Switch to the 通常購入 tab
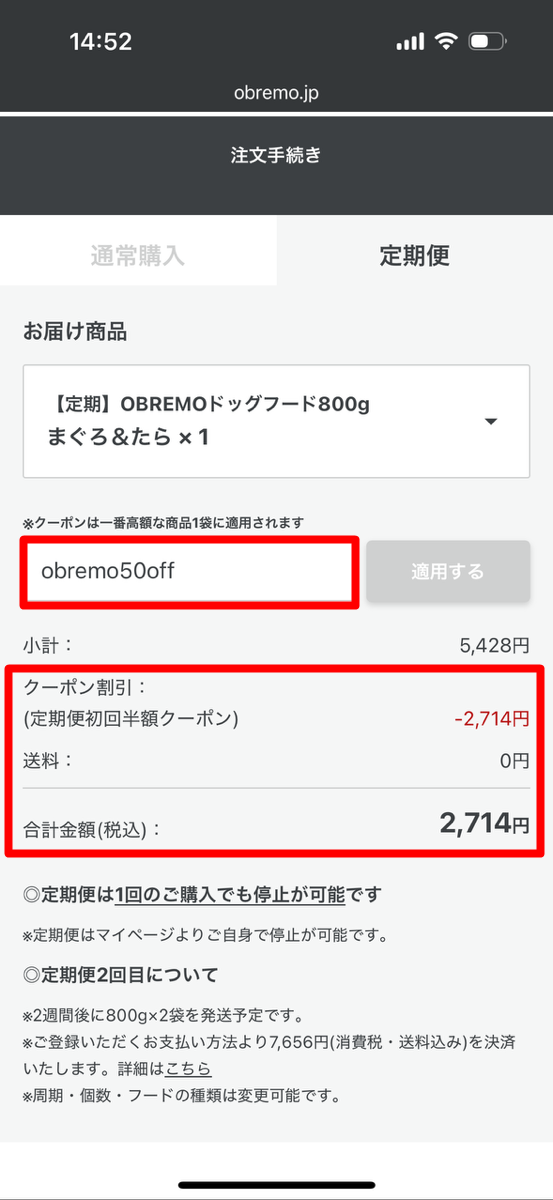Screen dimensions: 553x1200 point(138,254)
